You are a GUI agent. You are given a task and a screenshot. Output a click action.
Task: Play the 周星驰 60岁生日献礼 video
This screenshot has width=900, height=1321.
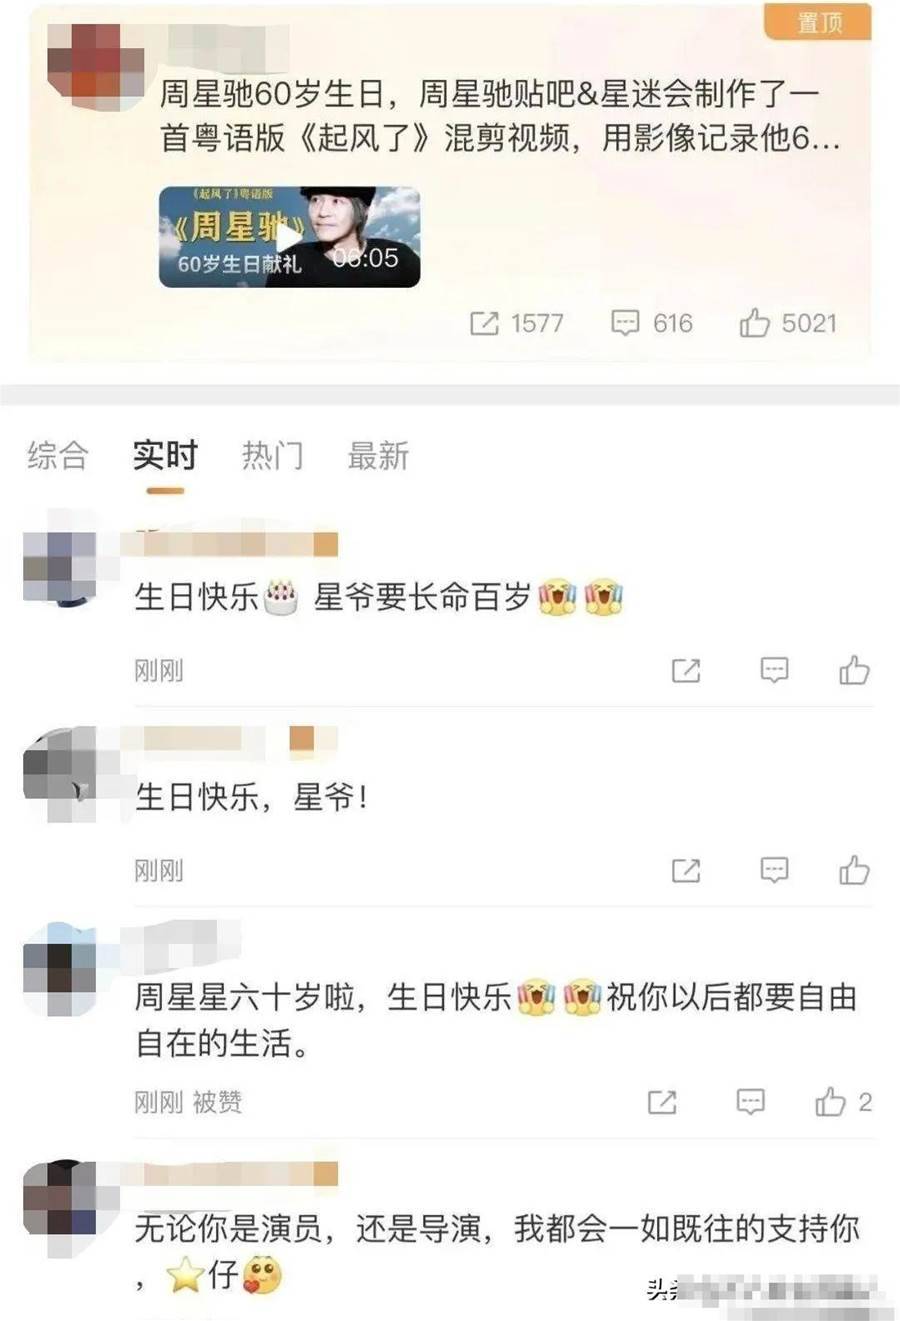click(x=289, y=237)
